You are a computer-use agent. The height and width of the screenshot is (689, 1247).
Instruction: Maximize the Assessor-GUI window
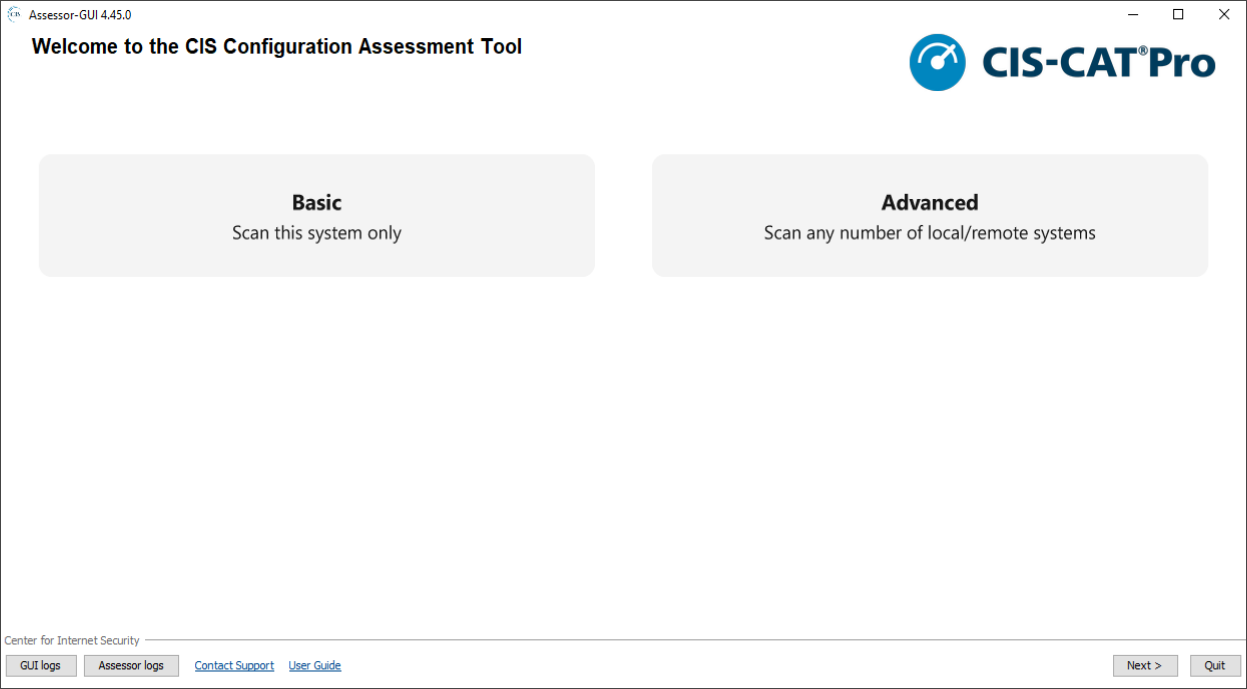[1178, 14]
